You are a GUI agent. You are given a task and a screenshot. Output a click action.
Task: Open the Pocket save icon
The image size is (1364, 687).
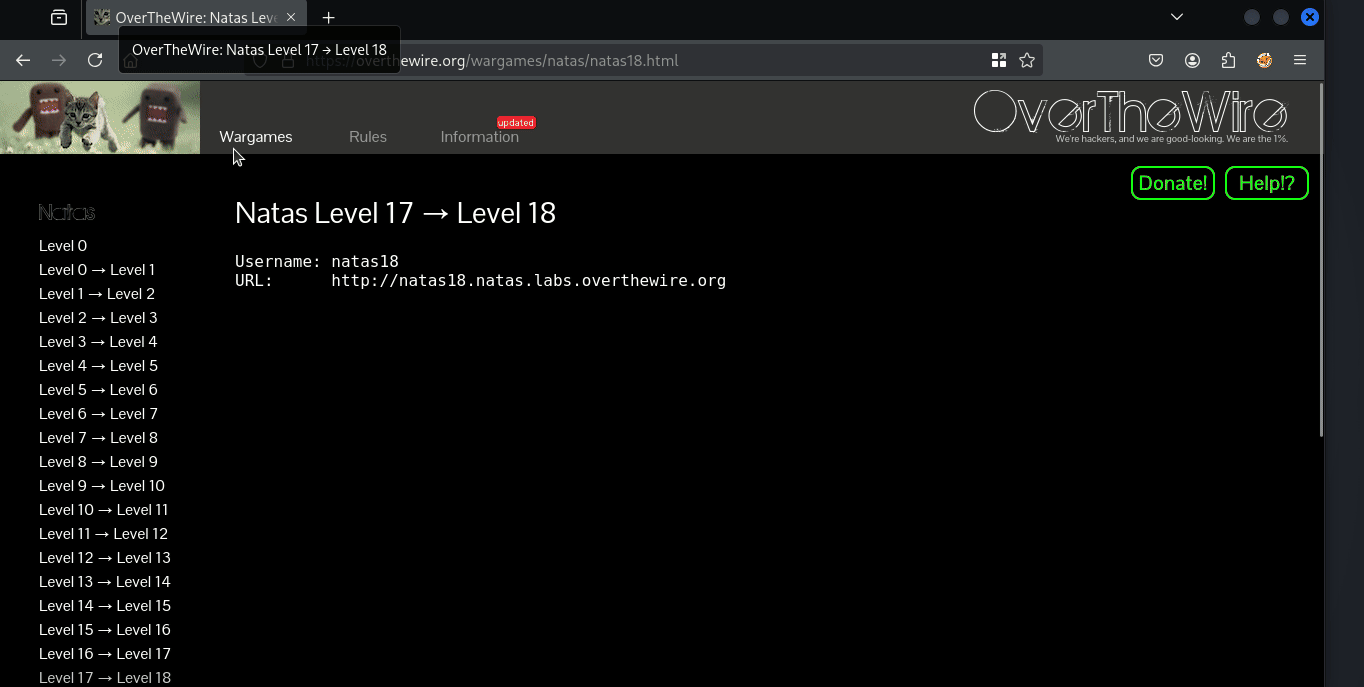click(1156, 60)
